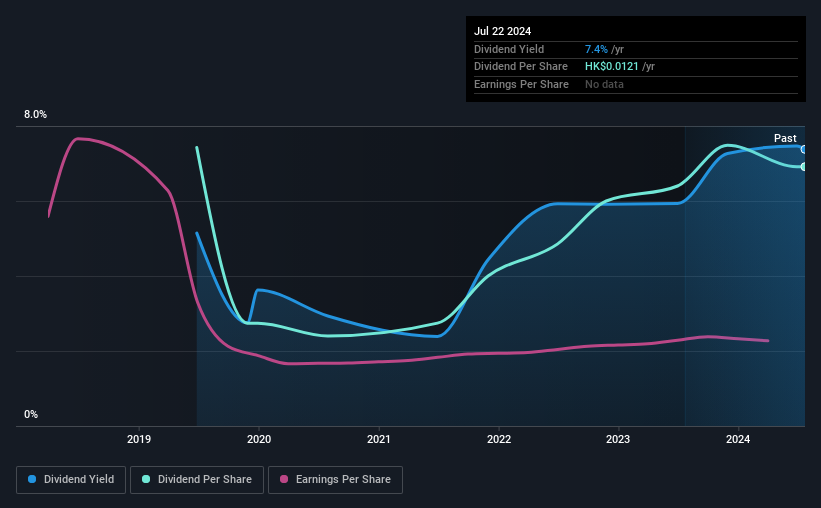
Task: Click the Jul 22 2024 tooltip date
Action: pyautogui.click(x=502, y=31)
